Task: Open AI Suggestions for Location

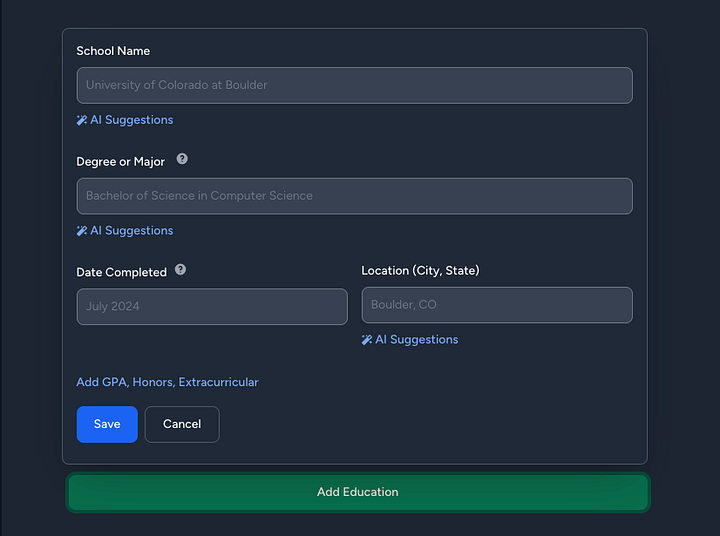Action: click(416, 340)
